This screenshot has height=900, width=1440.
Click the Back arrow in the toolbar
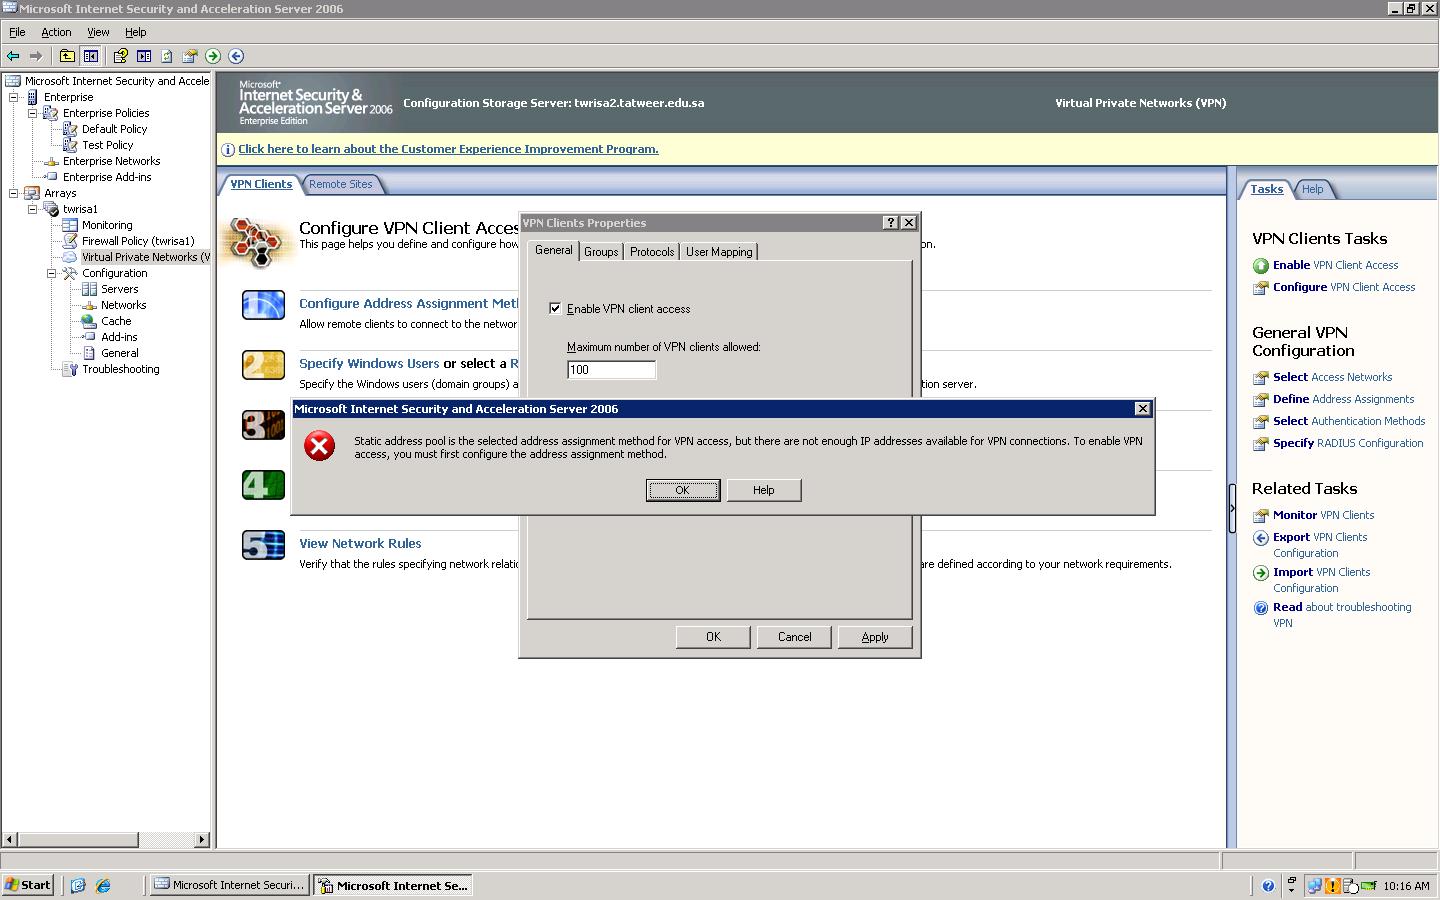13,56
